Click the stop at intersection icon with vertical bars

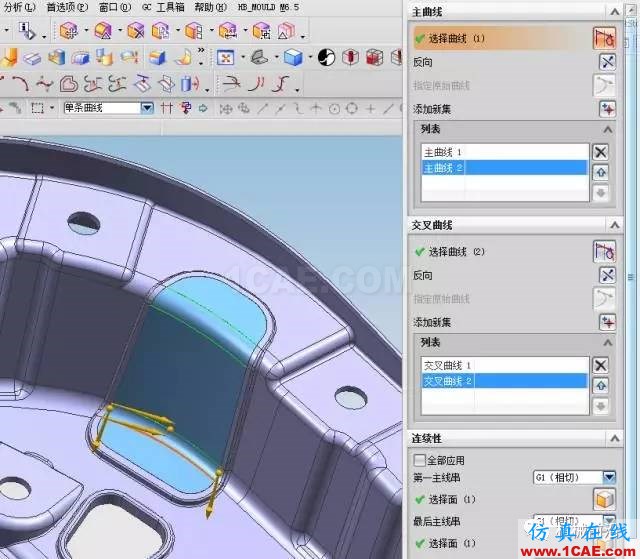click(x=167, y=108)
